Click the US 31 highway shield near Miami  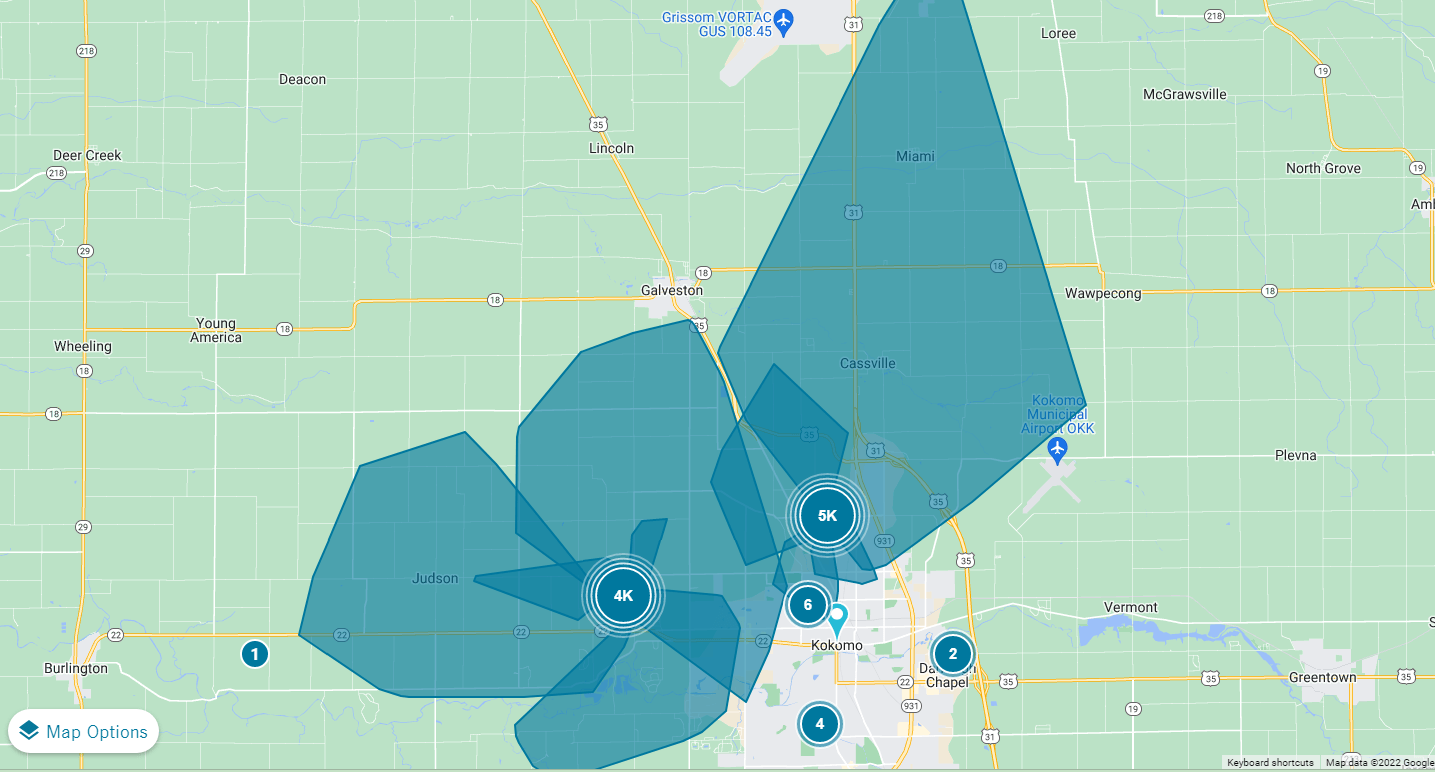click(855, 212)
